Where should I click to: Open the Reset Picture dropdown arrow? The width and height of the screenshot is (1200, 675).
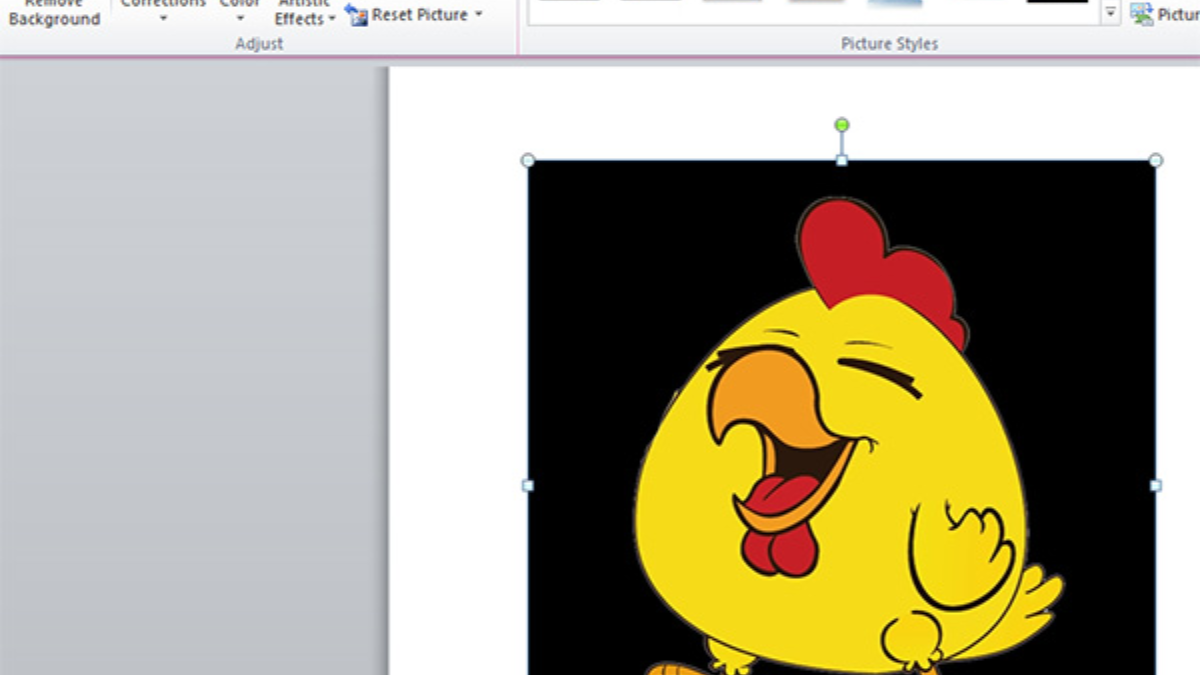click(478, 15)
